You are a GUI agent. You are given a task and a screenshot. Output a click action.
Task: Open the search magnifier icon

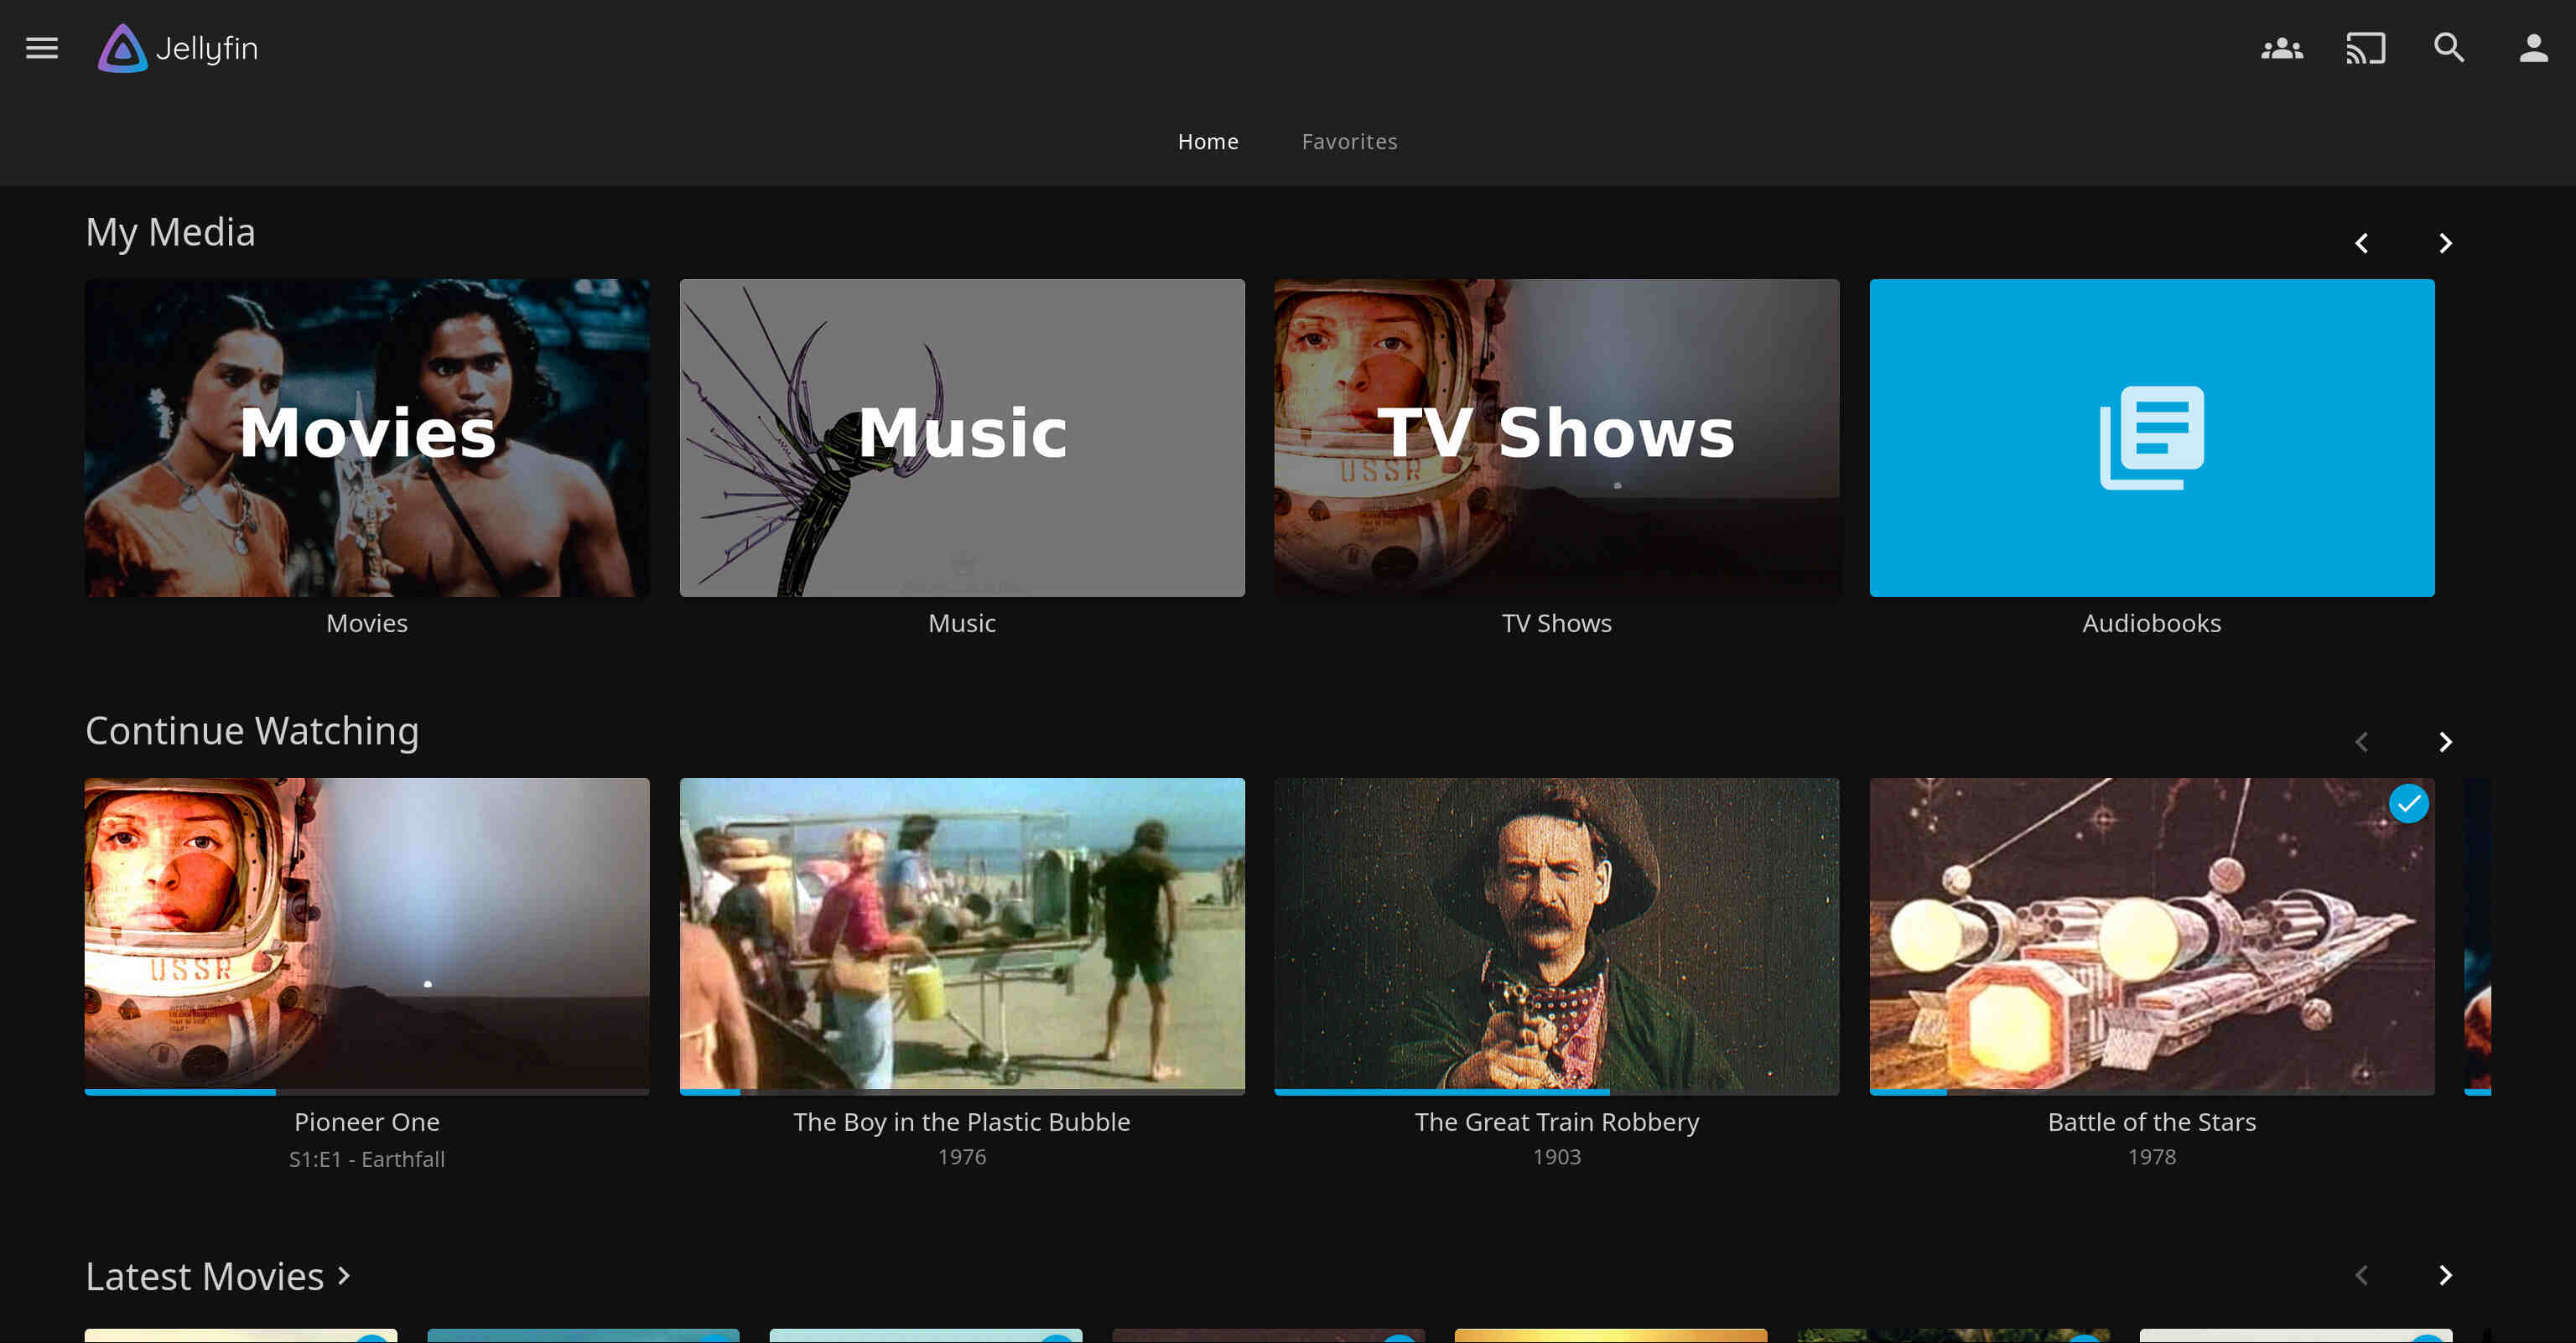2449,48
